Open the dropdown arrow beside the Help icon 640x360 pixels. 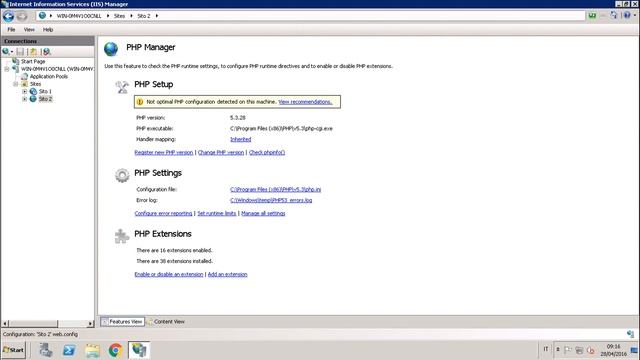tap(635, 16)
